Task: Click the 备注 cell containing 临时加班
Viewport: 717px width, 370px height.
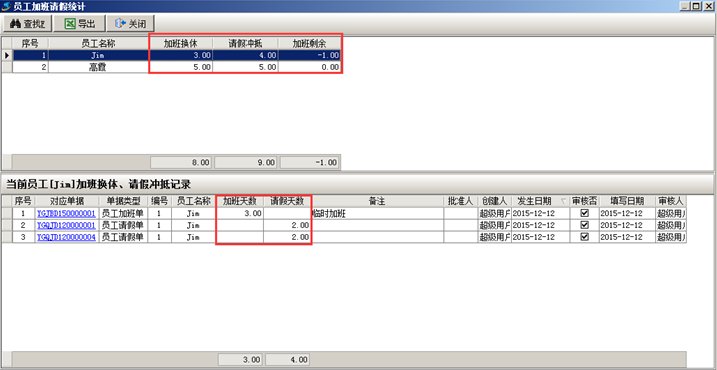Action: [377, 213]
